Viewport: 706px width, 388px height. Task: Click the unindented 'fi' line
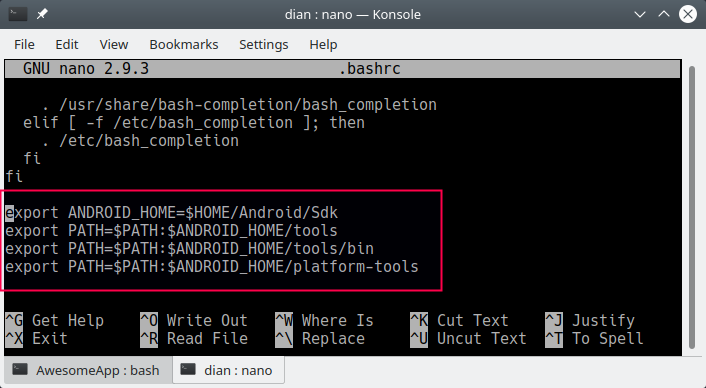[x=14, y=176]
